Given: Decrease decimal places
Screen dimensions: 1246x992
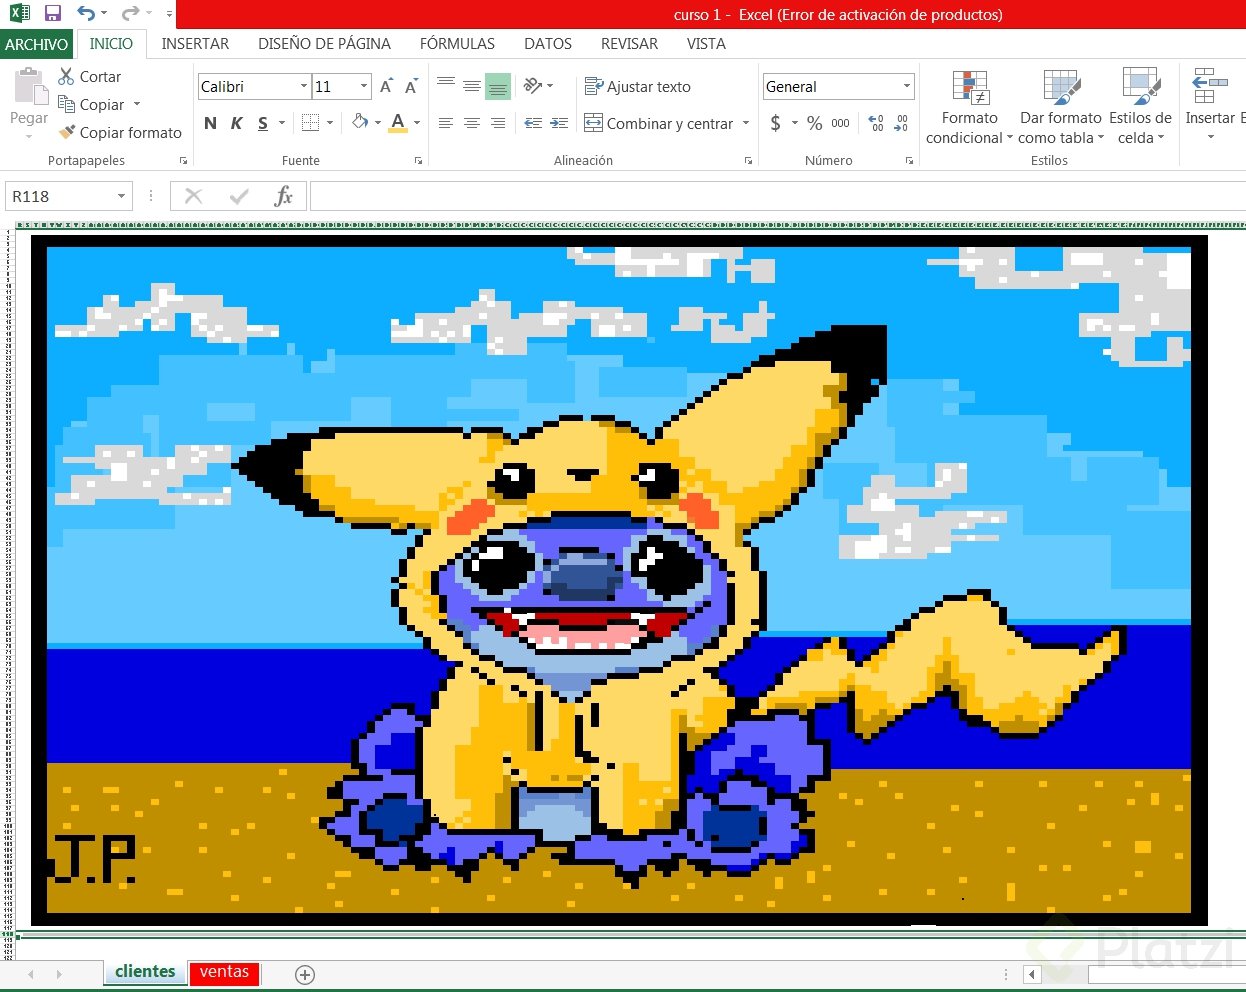Looking at the screenshot, I should coord(901,123).
